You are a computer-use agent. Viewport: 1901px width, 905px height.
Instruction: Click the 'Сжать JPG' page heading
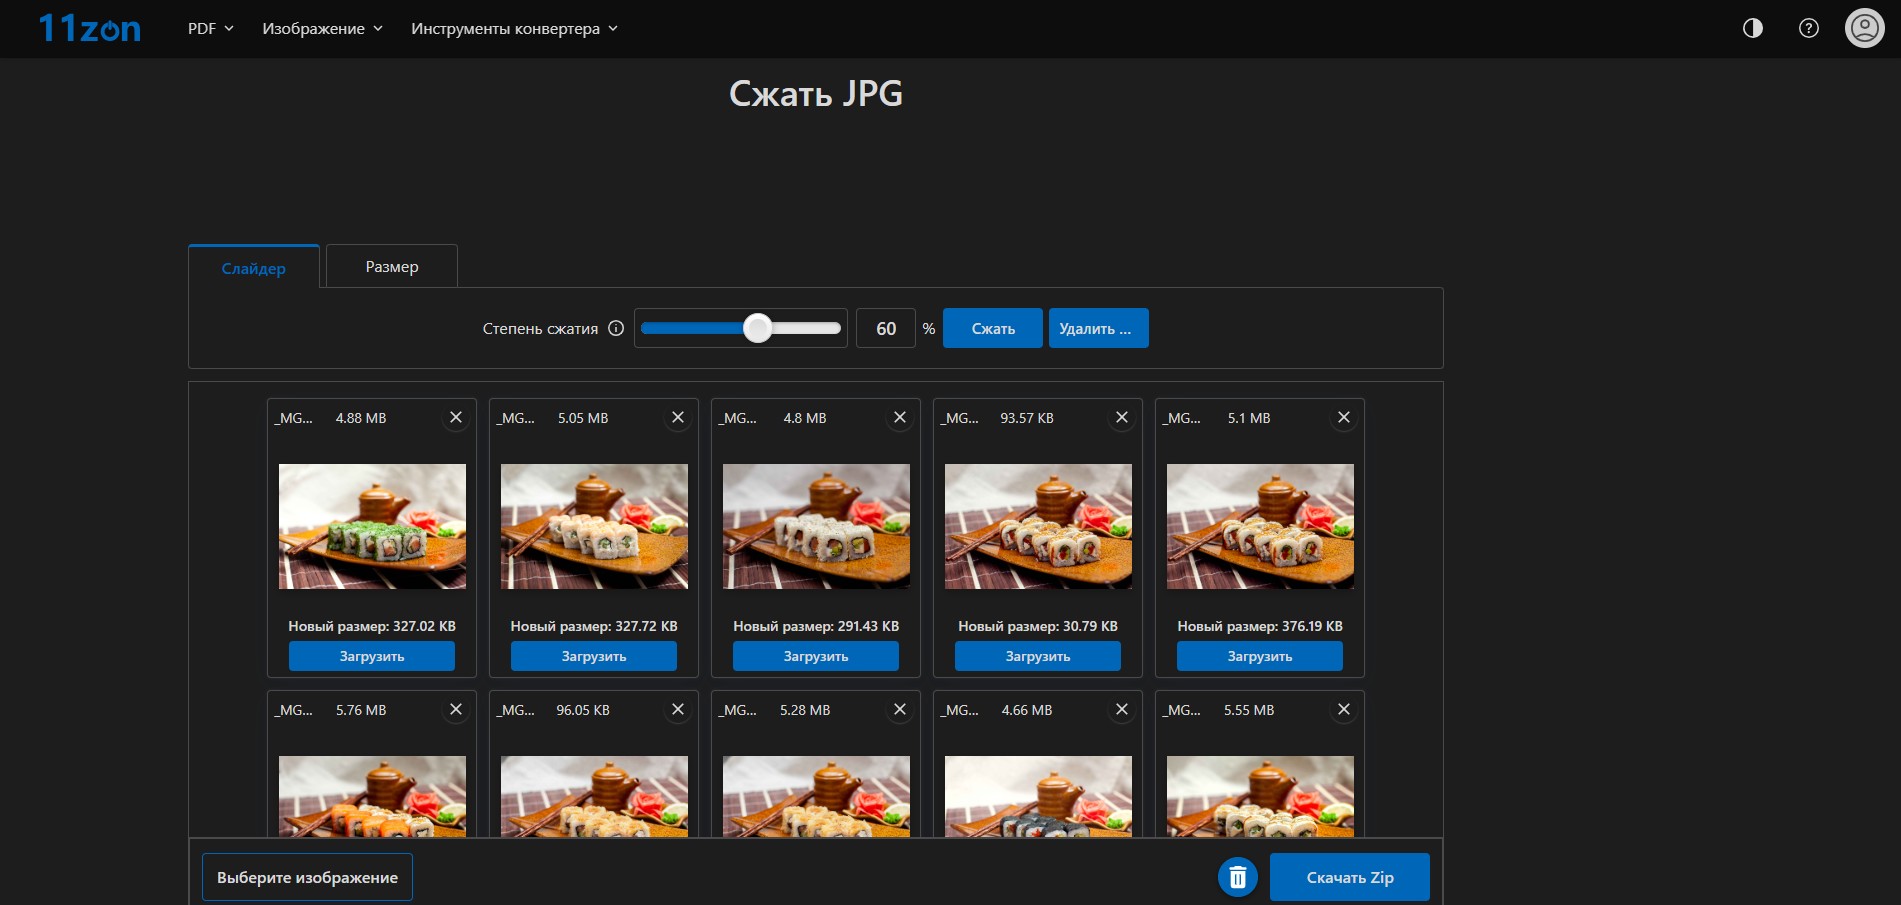click(x=816, y=93)
